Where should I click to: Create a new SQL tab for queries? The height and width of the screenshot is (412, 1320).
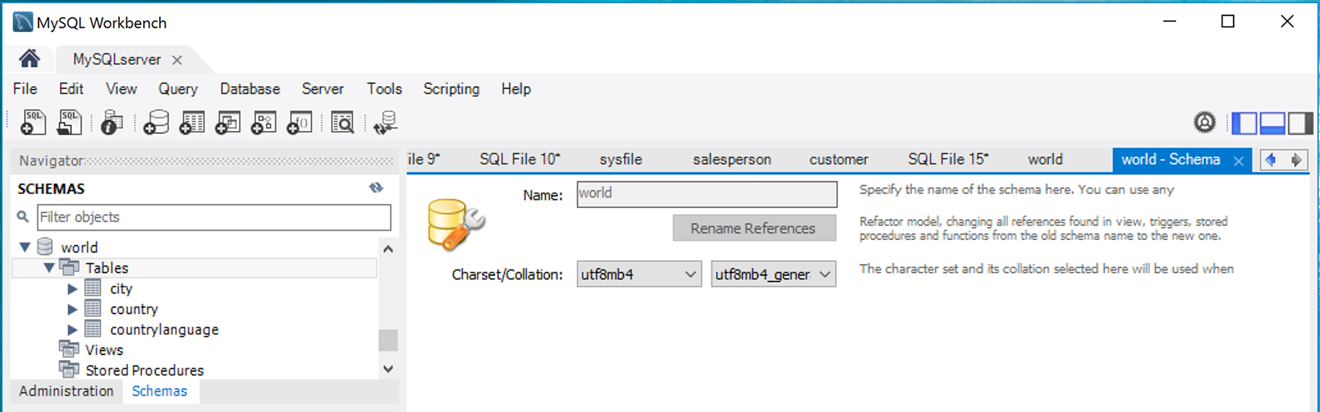[33, 122]
